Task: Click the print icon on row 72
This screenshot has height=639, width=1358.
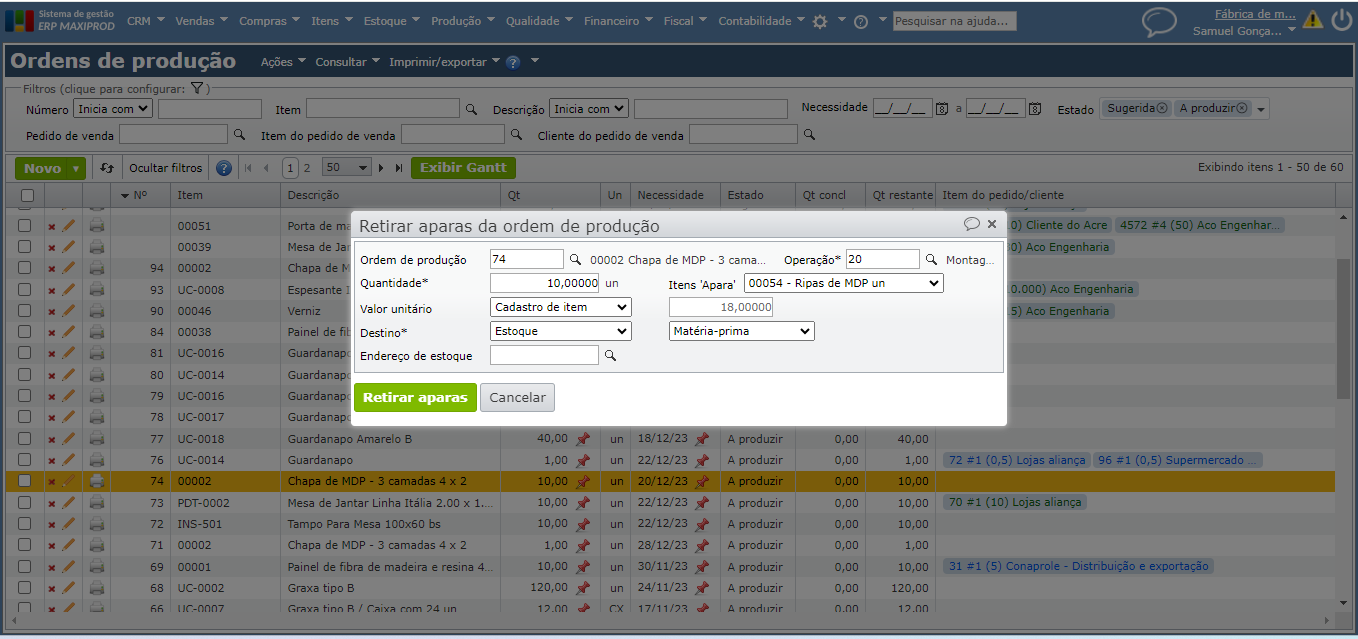Action: (x=97, y=523)
